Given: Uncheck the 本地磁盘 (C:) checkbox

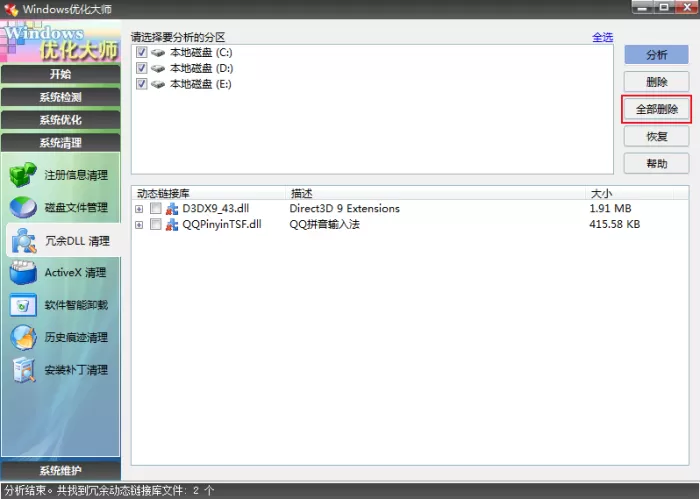Looking at the screenshot, I should [x=142, y=52].
